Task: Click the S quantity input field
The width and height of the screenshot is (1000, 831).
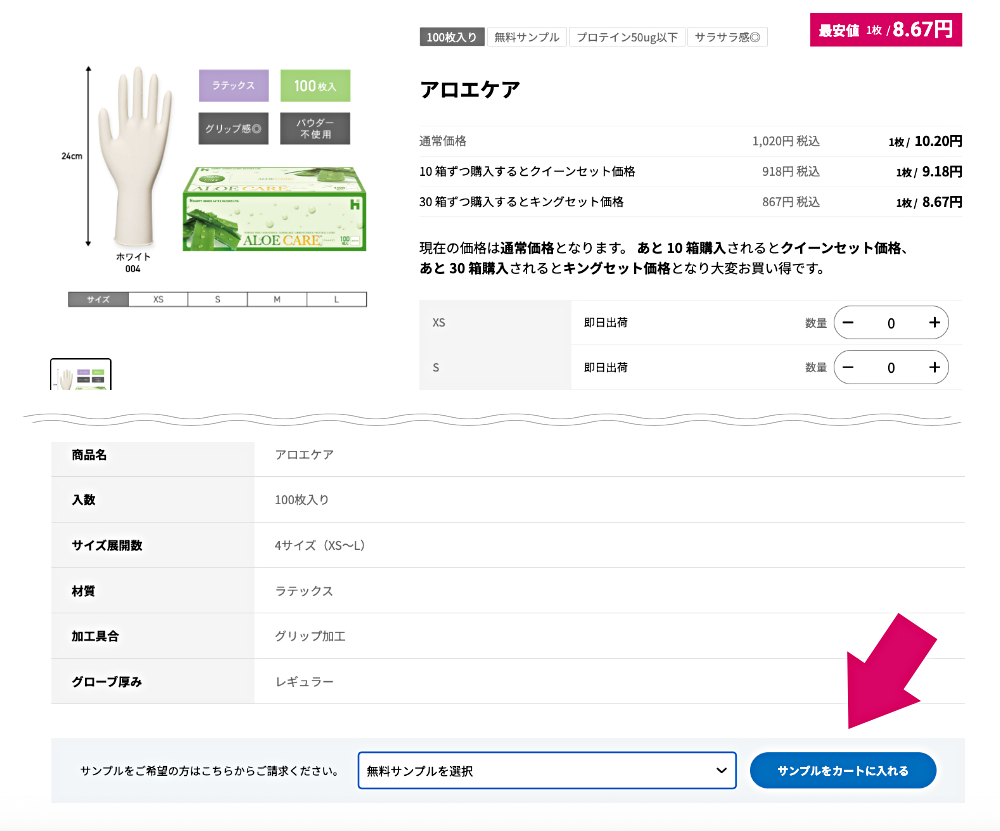Action: pos(891,367)
